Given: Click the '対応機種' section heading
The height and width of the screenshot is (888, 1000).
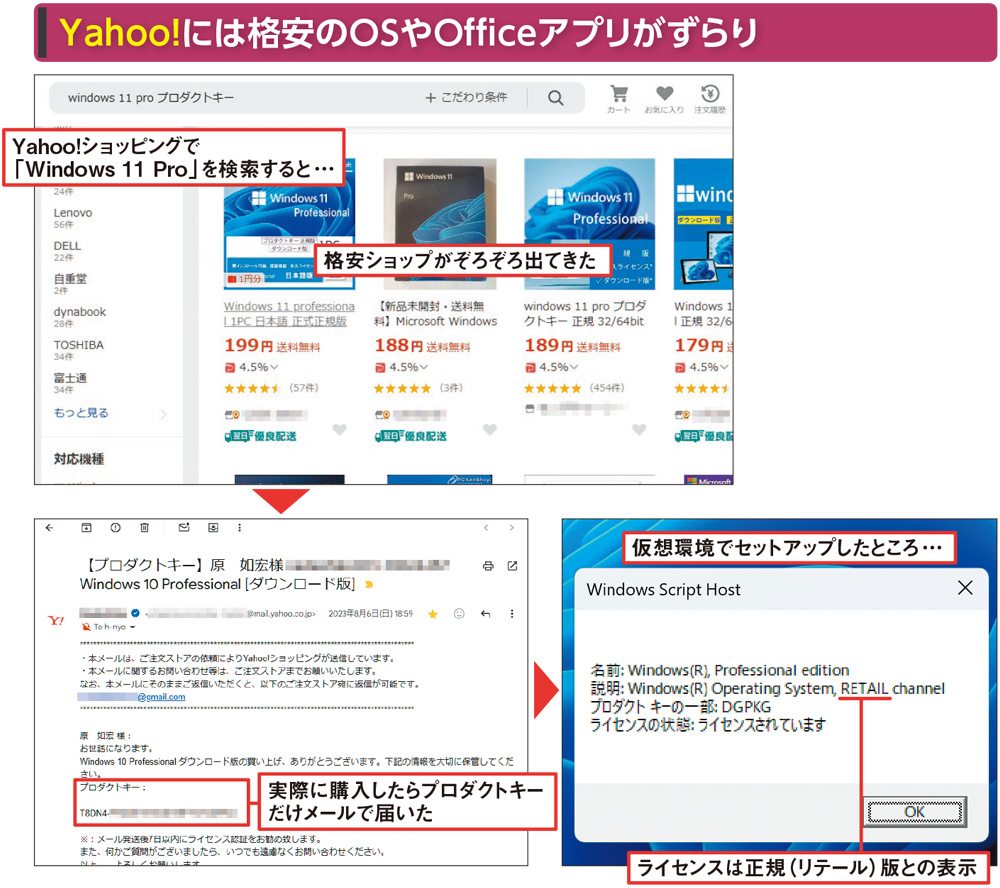Looking at the screenshot, I should point(78,459).
